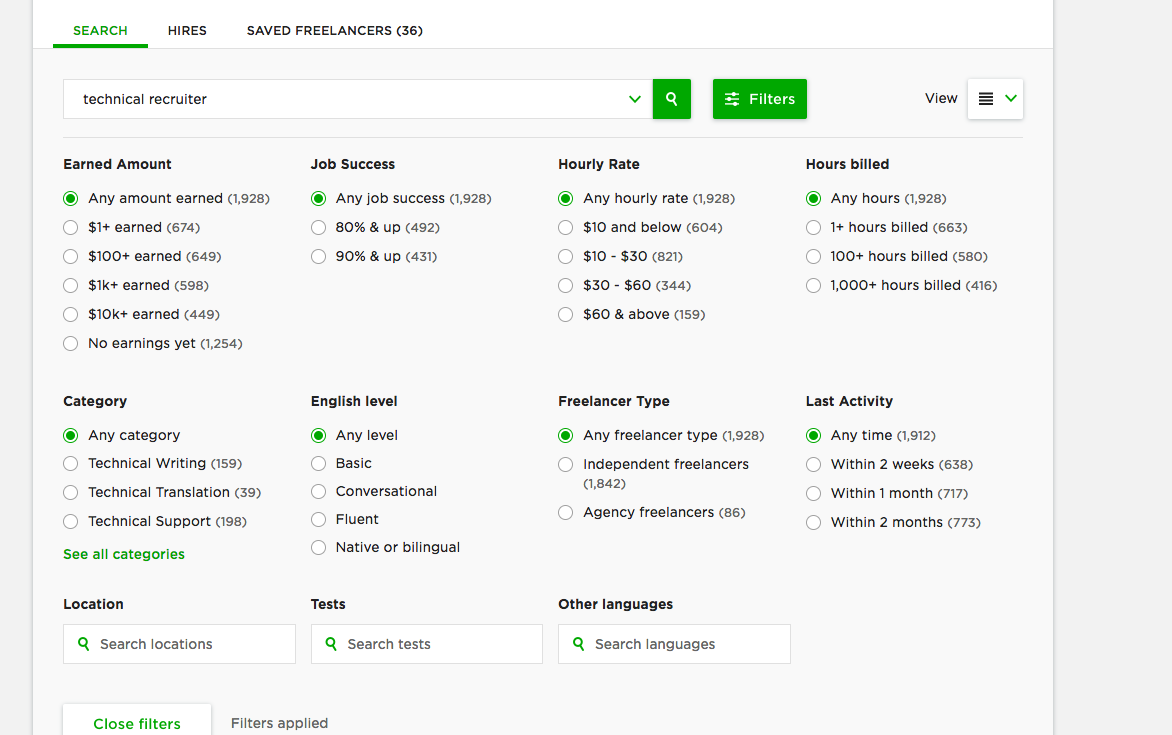Select Agency freelancers type
1172x735 pixels.
pyautogui.click(x=566, y=513)
